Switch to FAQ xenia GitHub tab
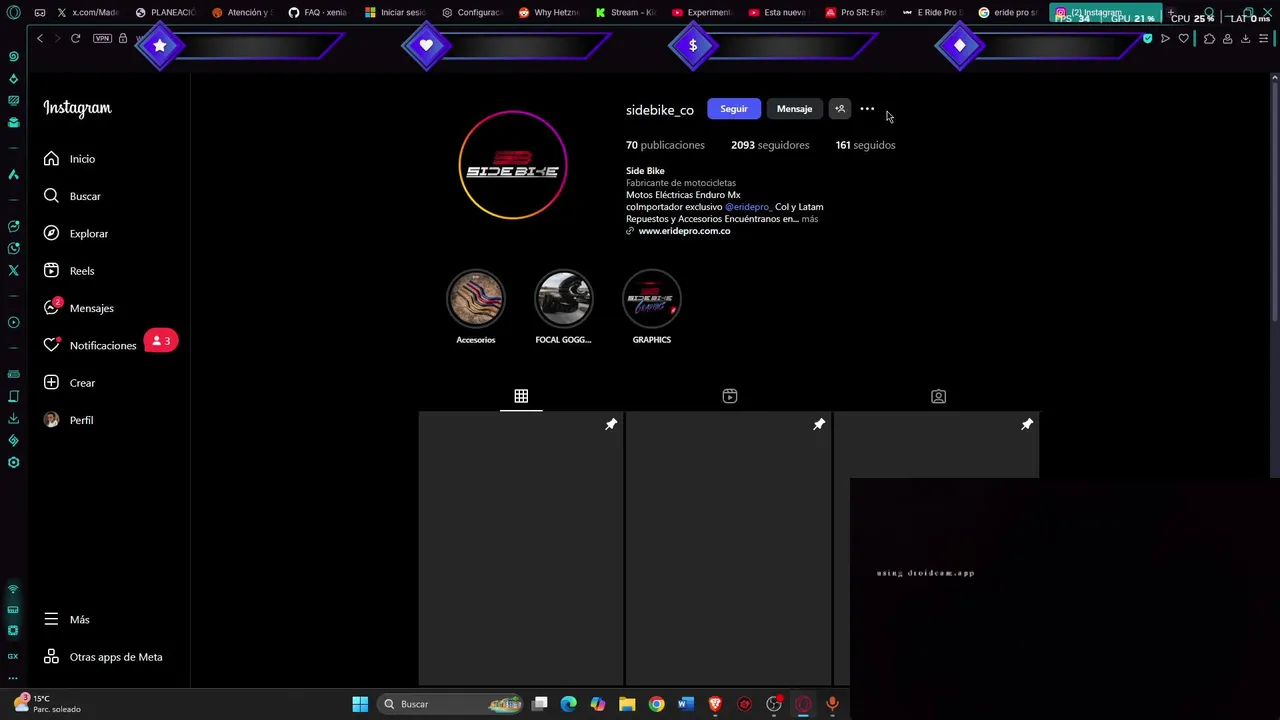Screen dimensions: 1280x720 pos(318,13)
